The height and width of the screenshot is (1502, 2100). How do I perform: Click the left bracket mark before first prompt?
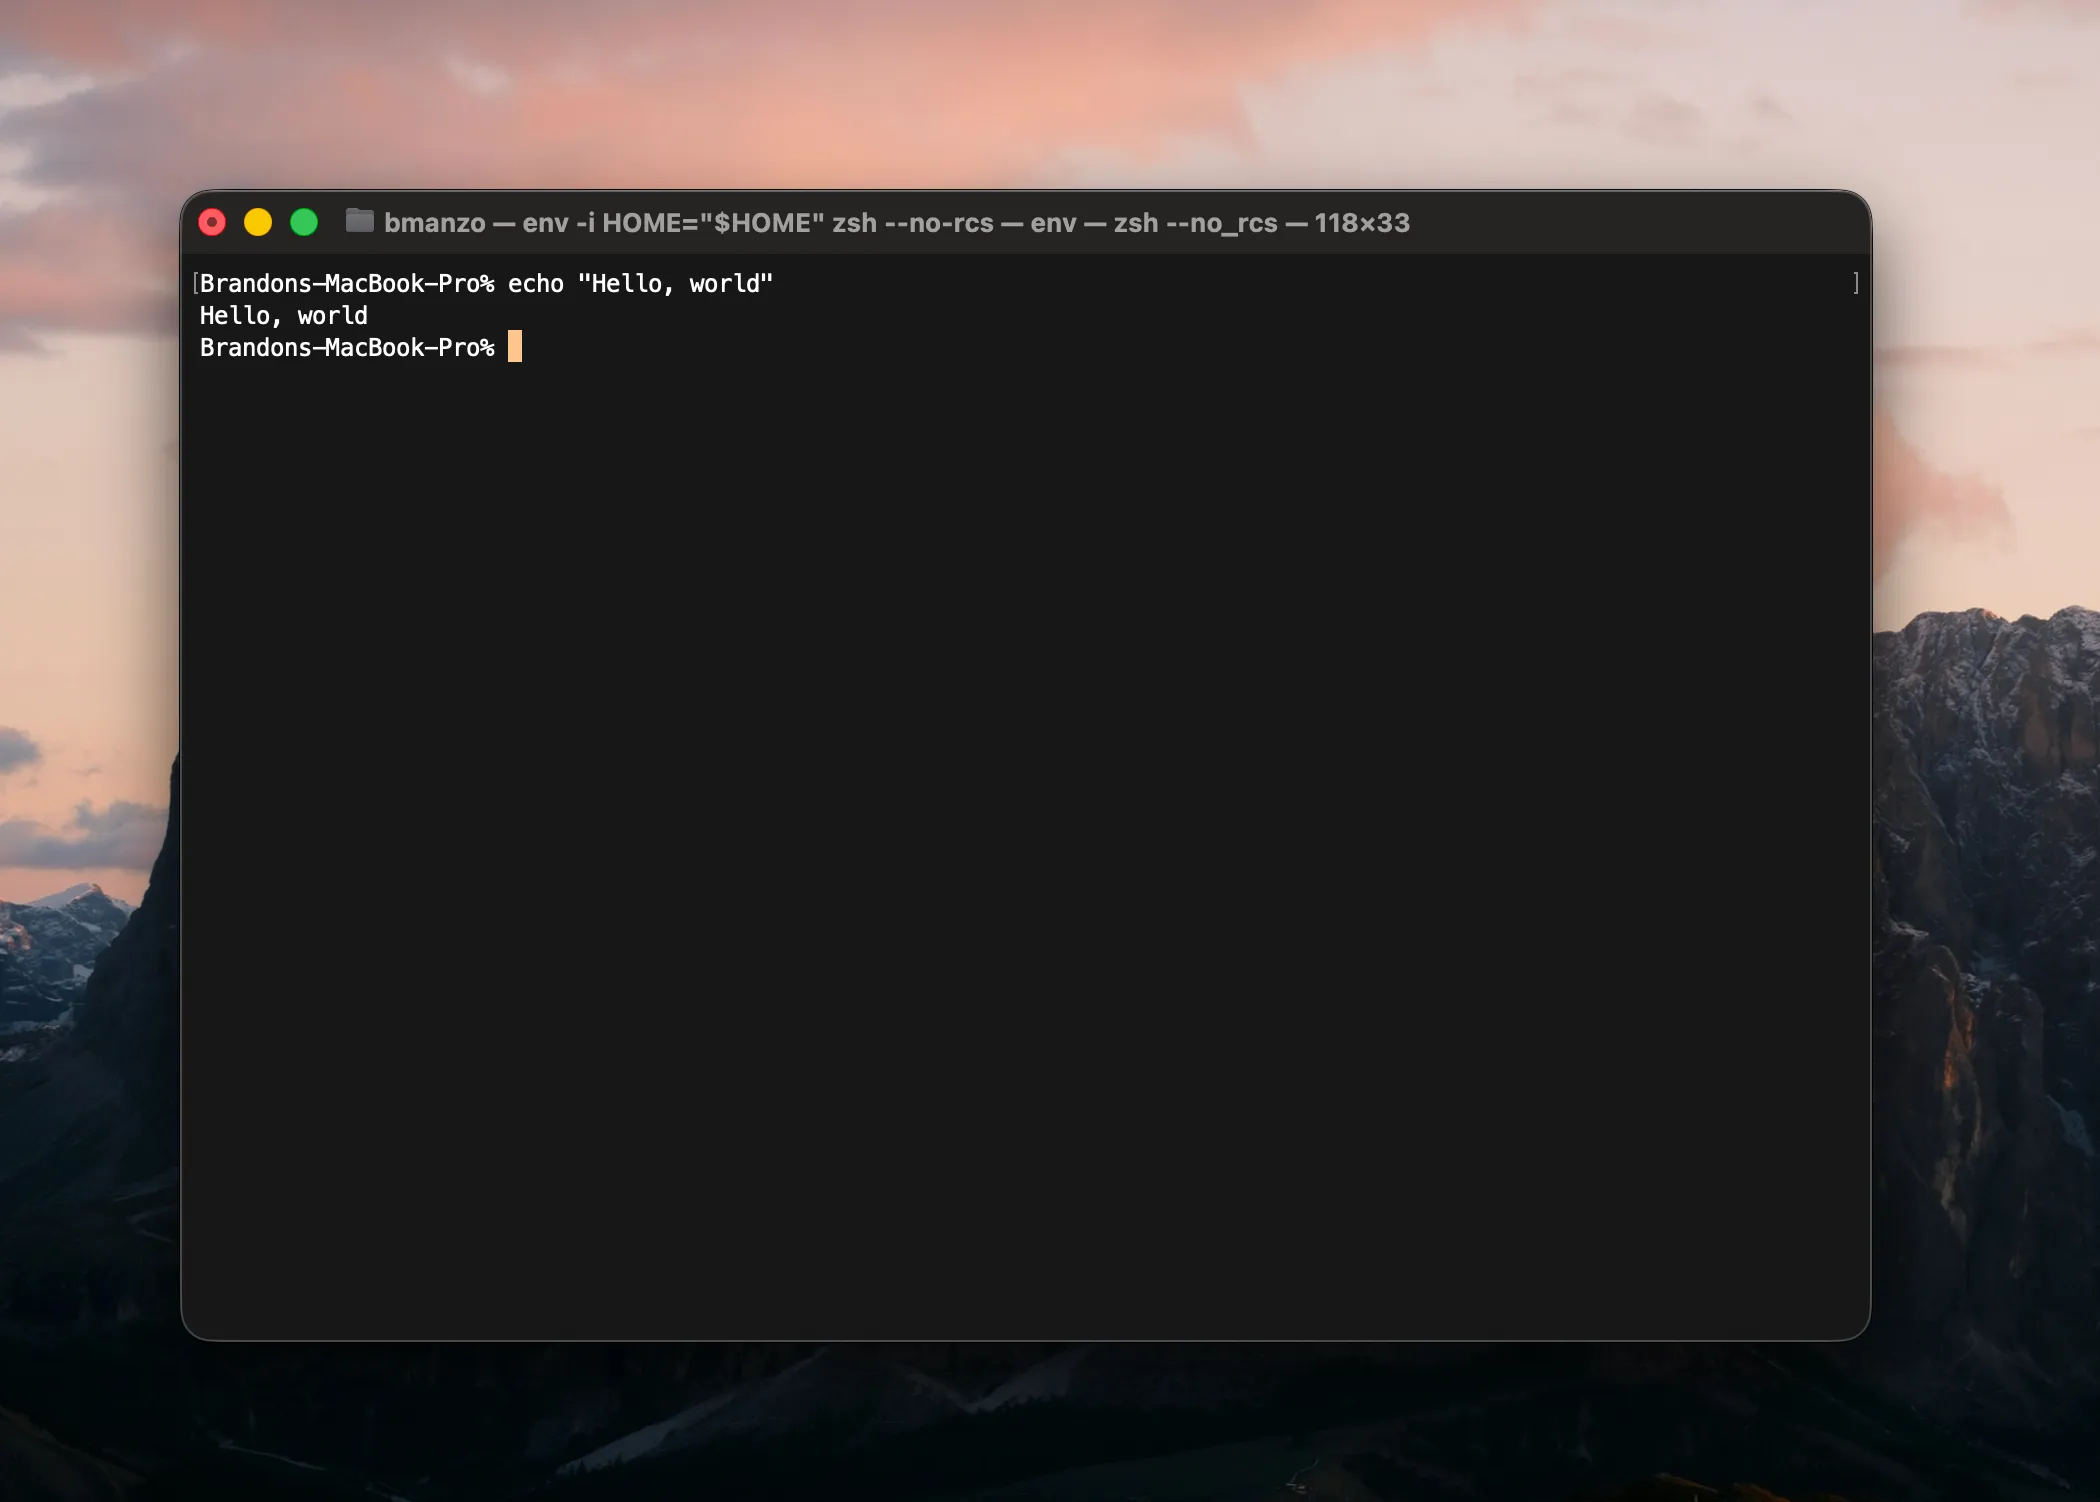[195, 284]
